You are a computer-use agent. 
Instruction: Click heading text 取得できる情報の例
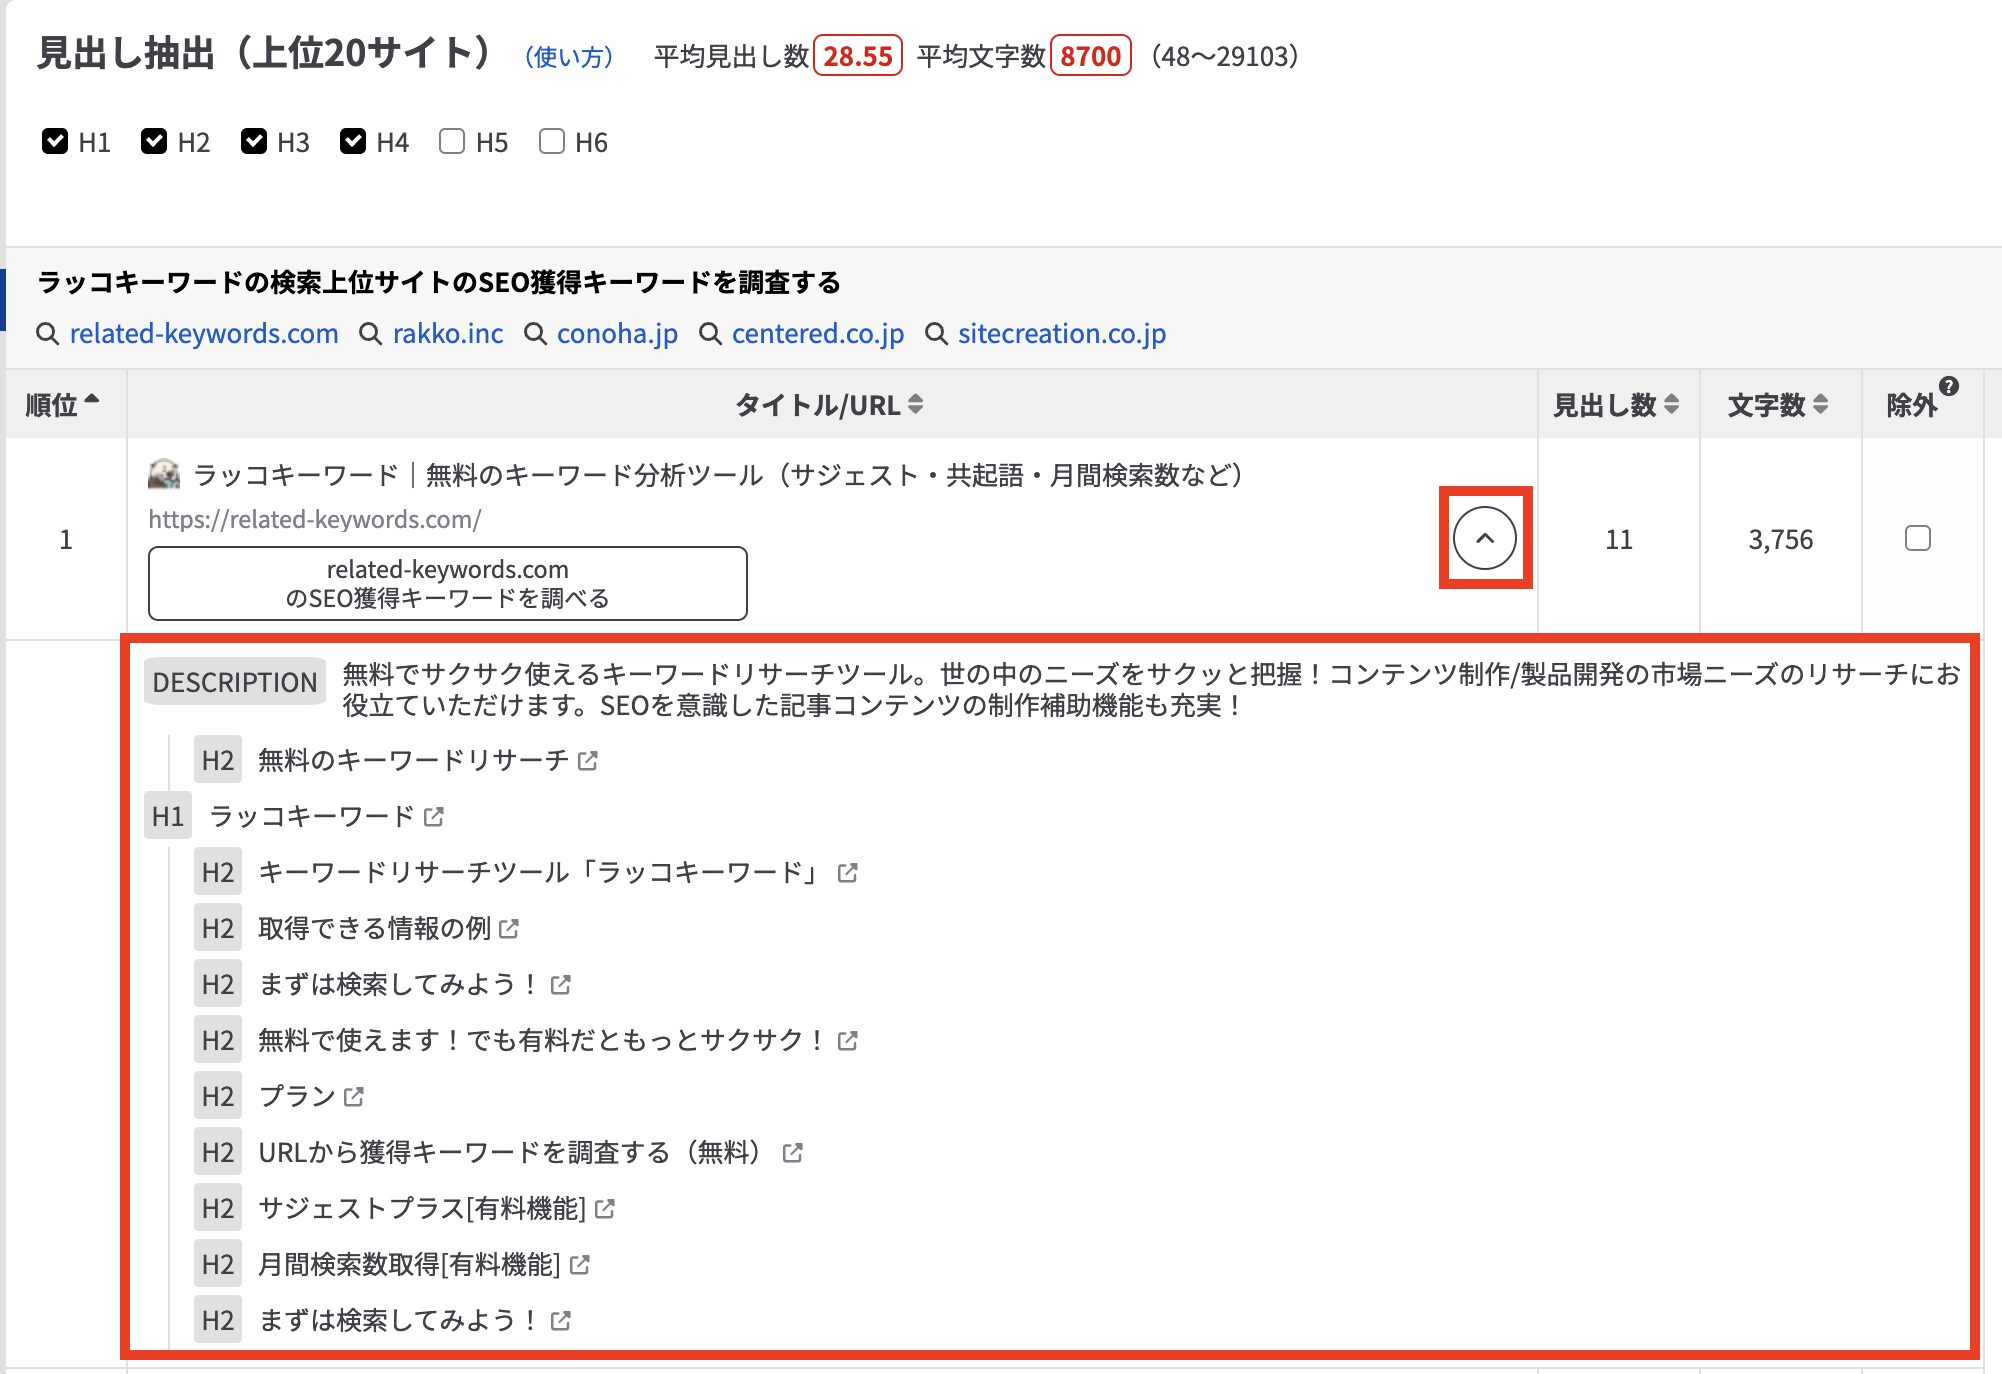coord(374,929)
